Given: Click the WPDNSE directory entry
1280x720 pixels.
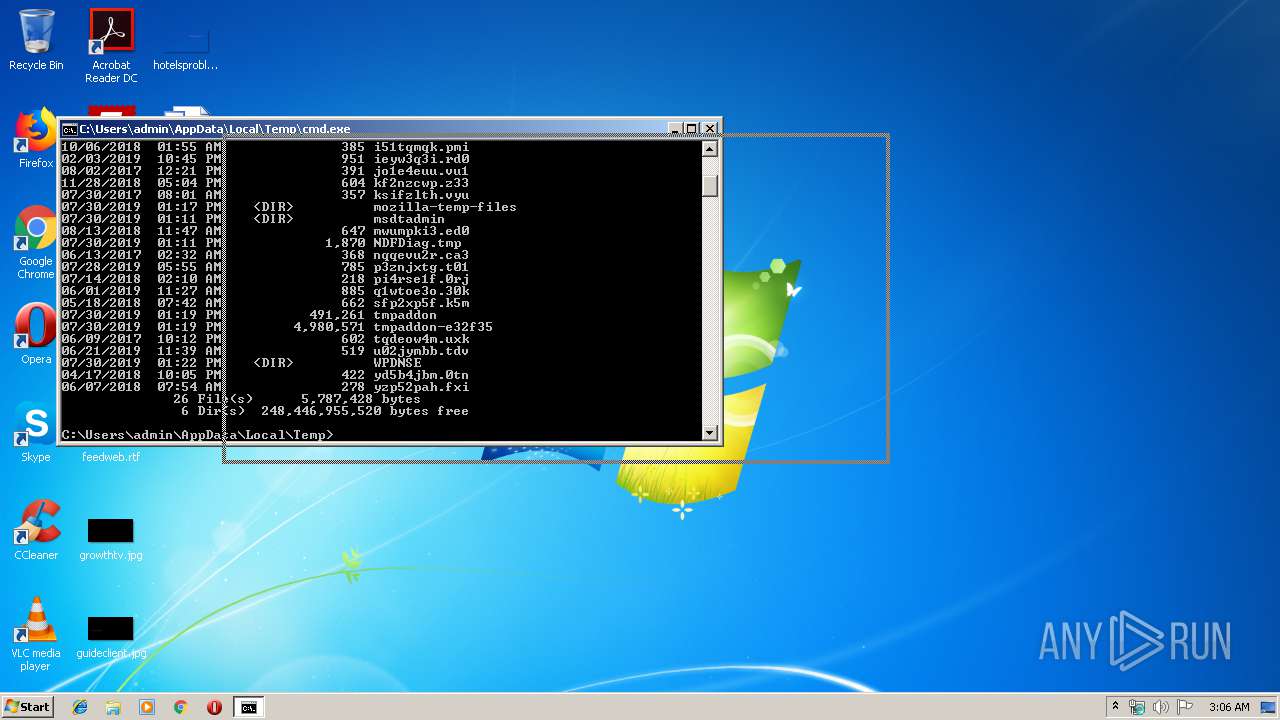Looking at the screenshot, I should point(397,363).
